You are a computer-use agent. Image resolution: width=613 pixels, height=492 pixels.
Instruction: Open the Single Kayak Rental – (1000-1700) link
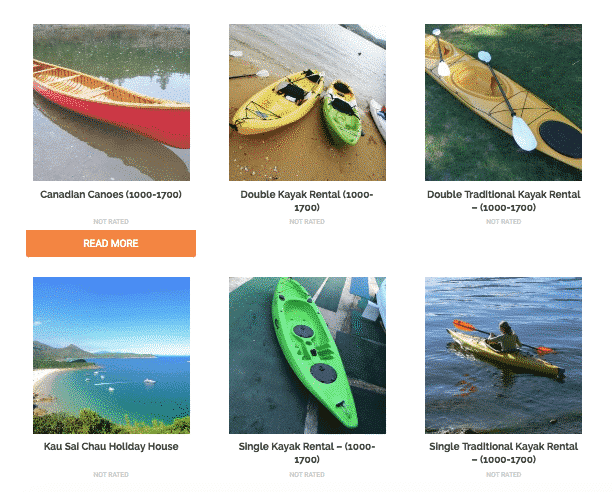[x=307, y=453]
